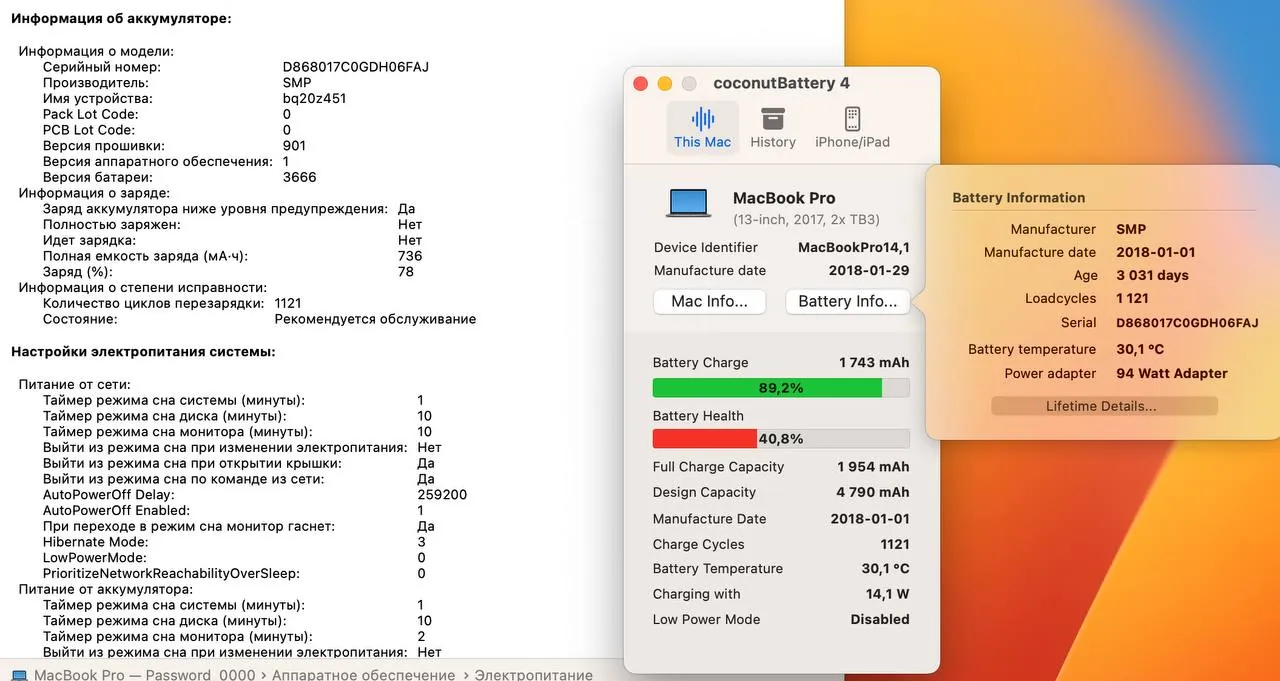Select 'Рекомендуется обслуживание' status text
Viewport: 1280px width, 681px height.
(x=375, y=319)
